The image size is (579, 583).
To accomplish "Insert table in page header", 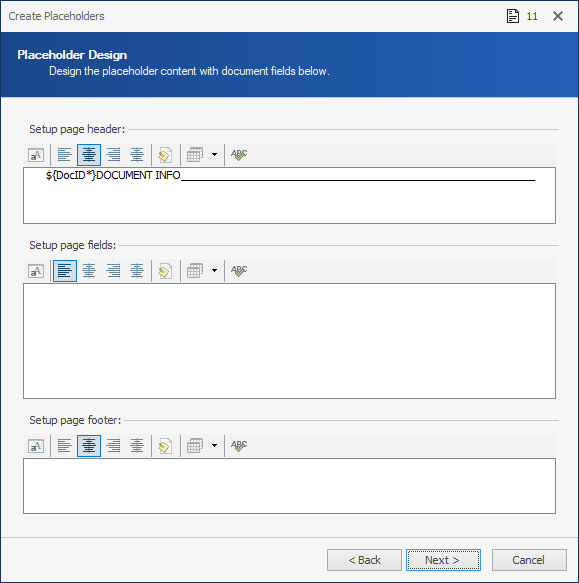I will 195,155.
